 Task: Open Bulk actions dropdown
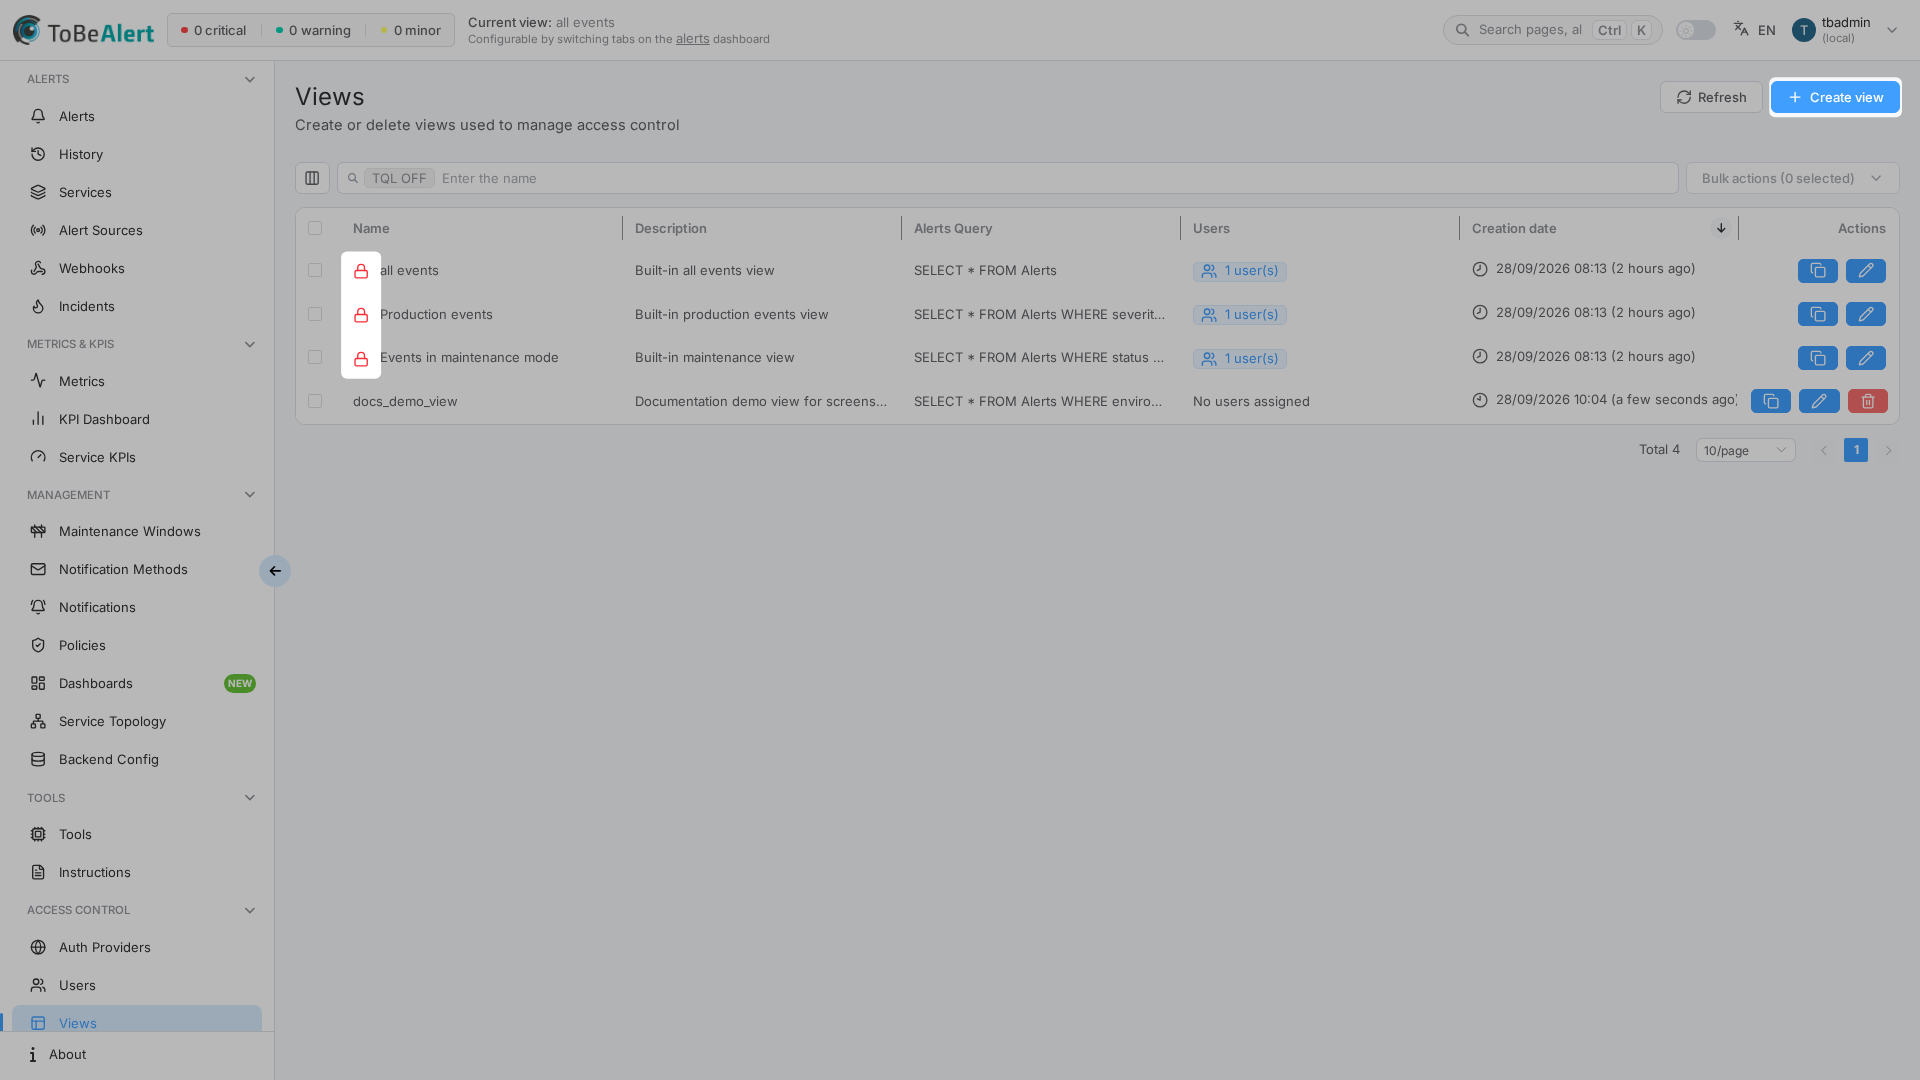point(1792,178)
